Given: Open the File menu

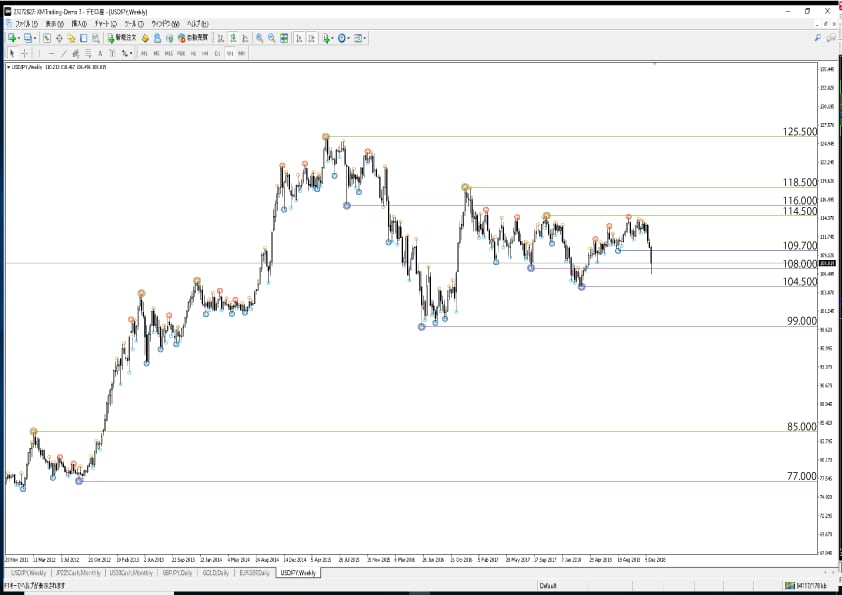Looking at the screenshot, I should [x=26, y=24].
